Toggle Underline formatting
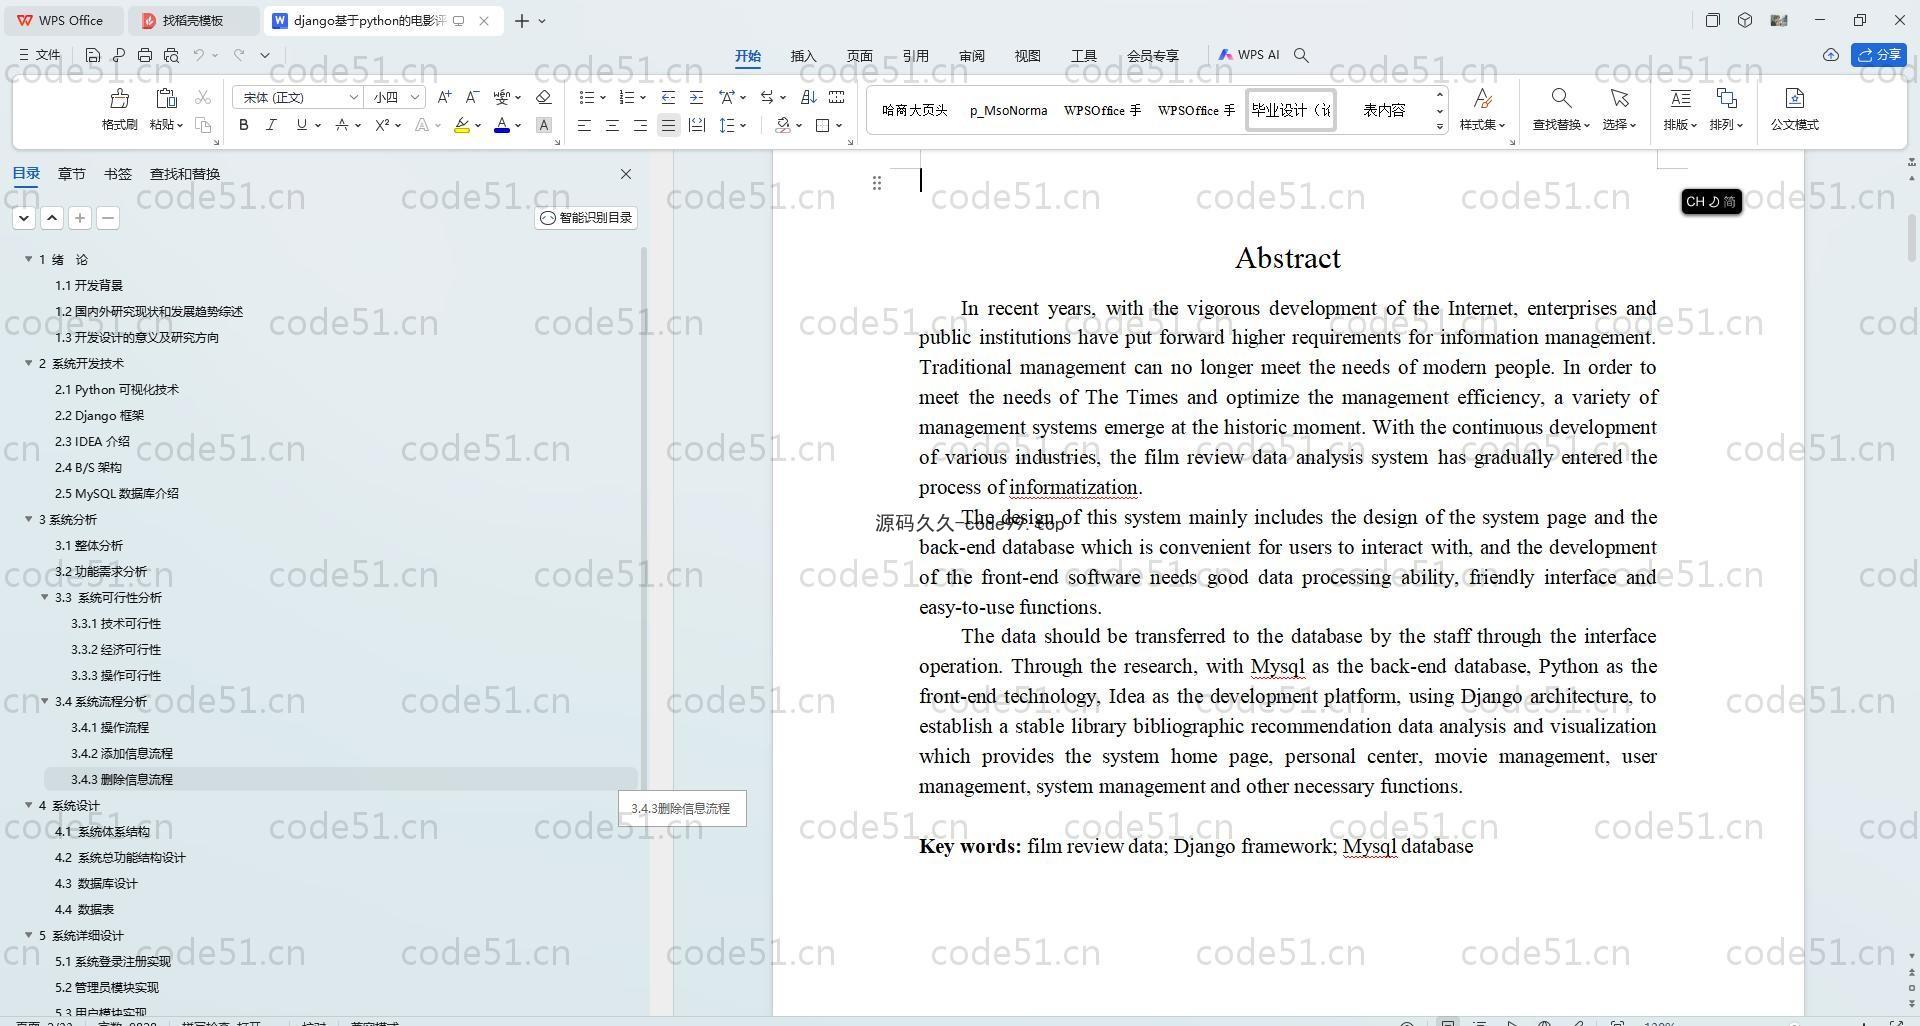Image resolution: width=1920 pixels, height=1026 pixels. pyautogui.click(x=301, y=125)
